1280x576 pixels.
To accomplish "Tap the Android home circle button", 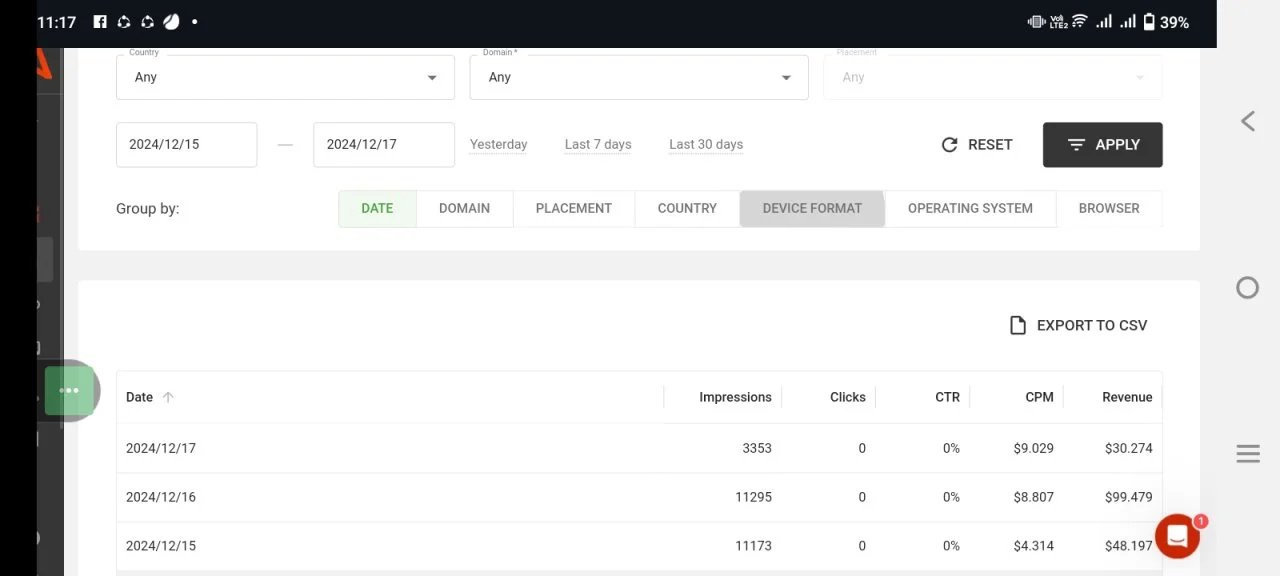I will click(1247, 288).
